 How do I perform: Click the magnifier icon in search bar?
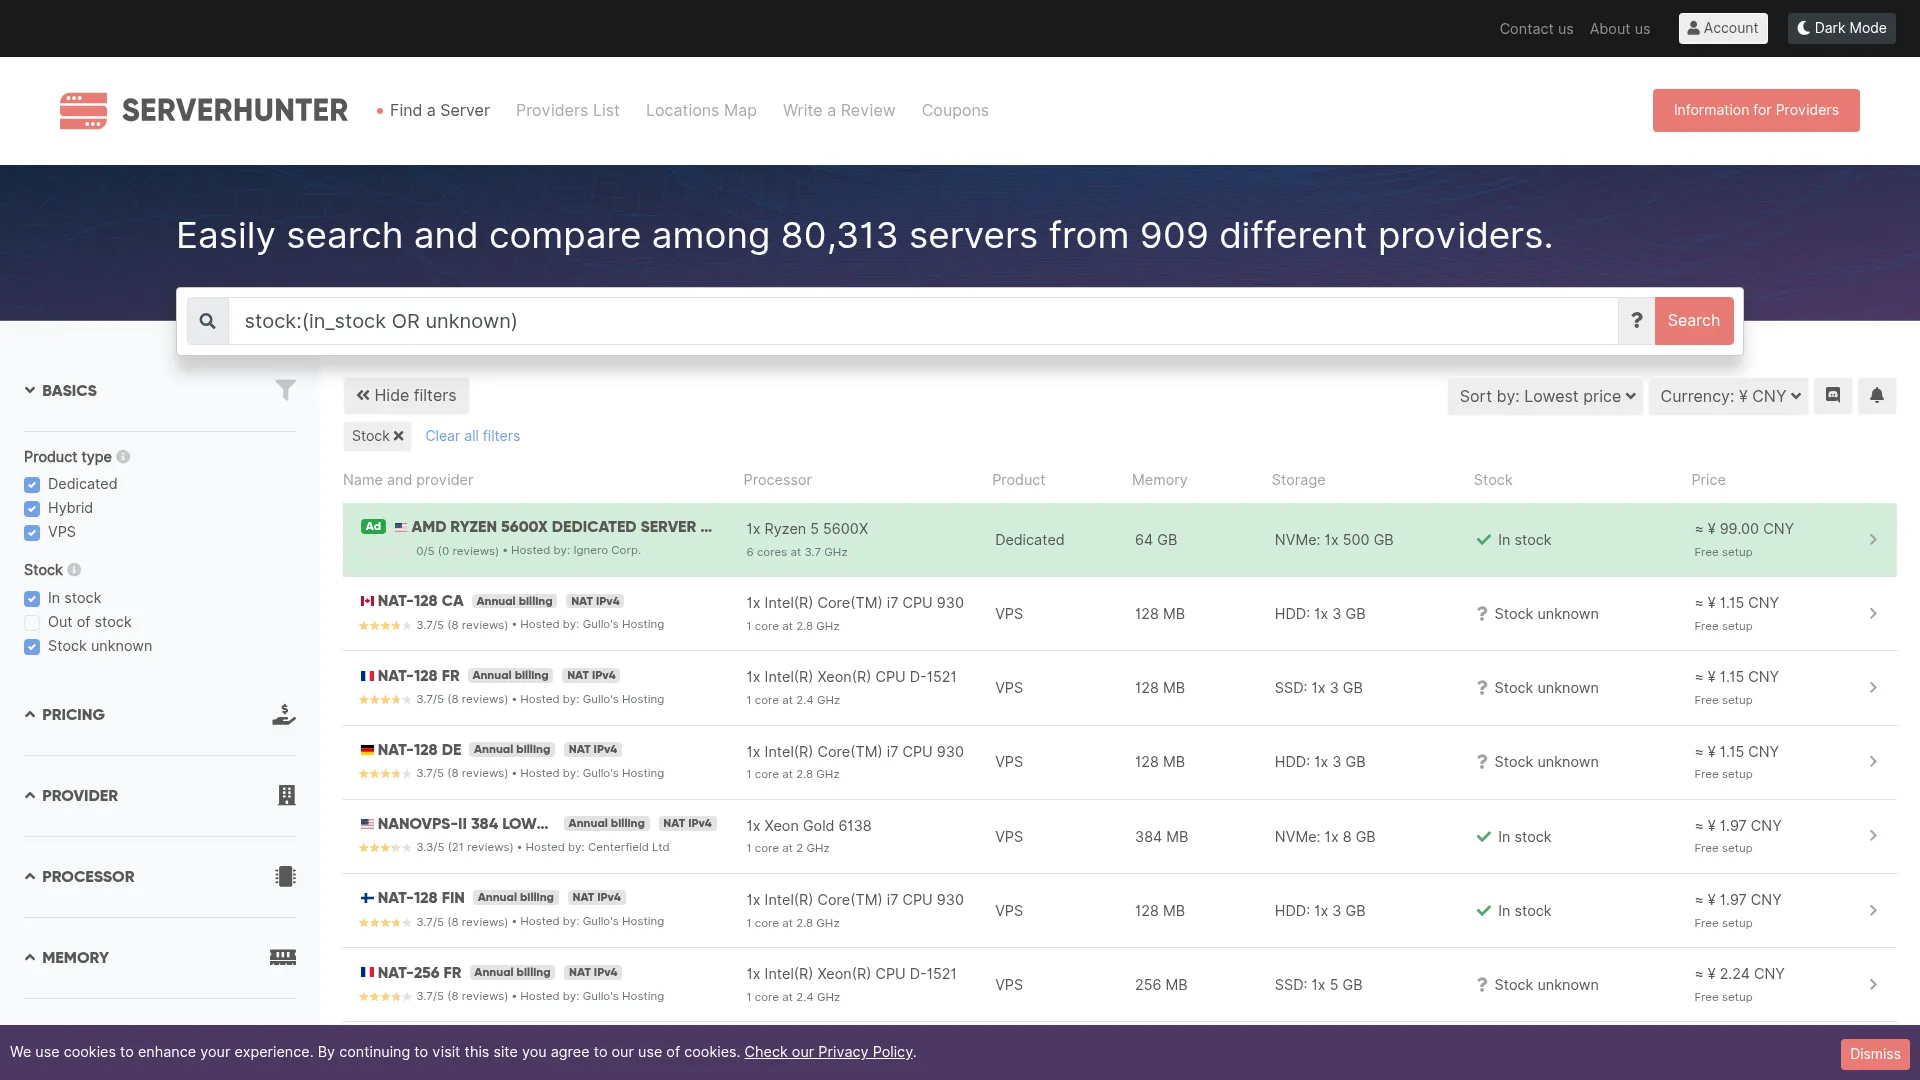tap(207, 321)
